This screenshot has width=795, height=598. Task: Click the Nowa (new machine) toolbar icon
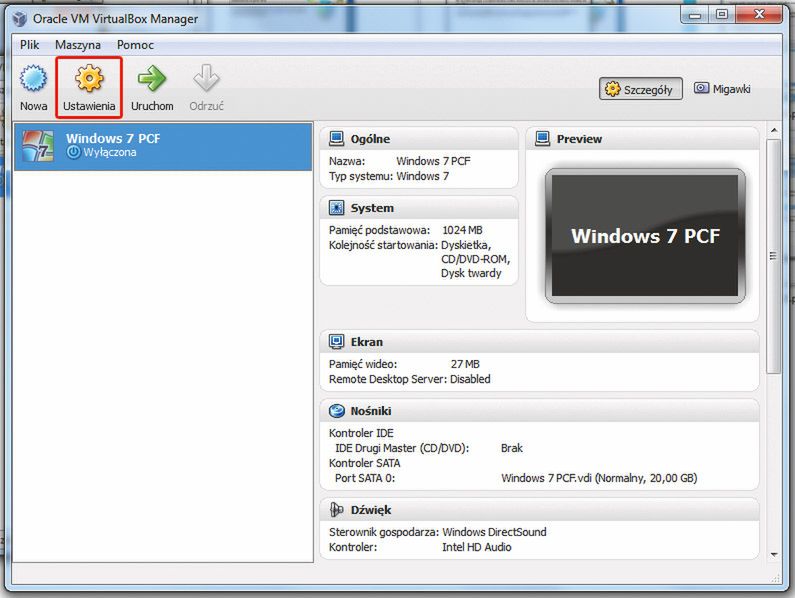33,79
